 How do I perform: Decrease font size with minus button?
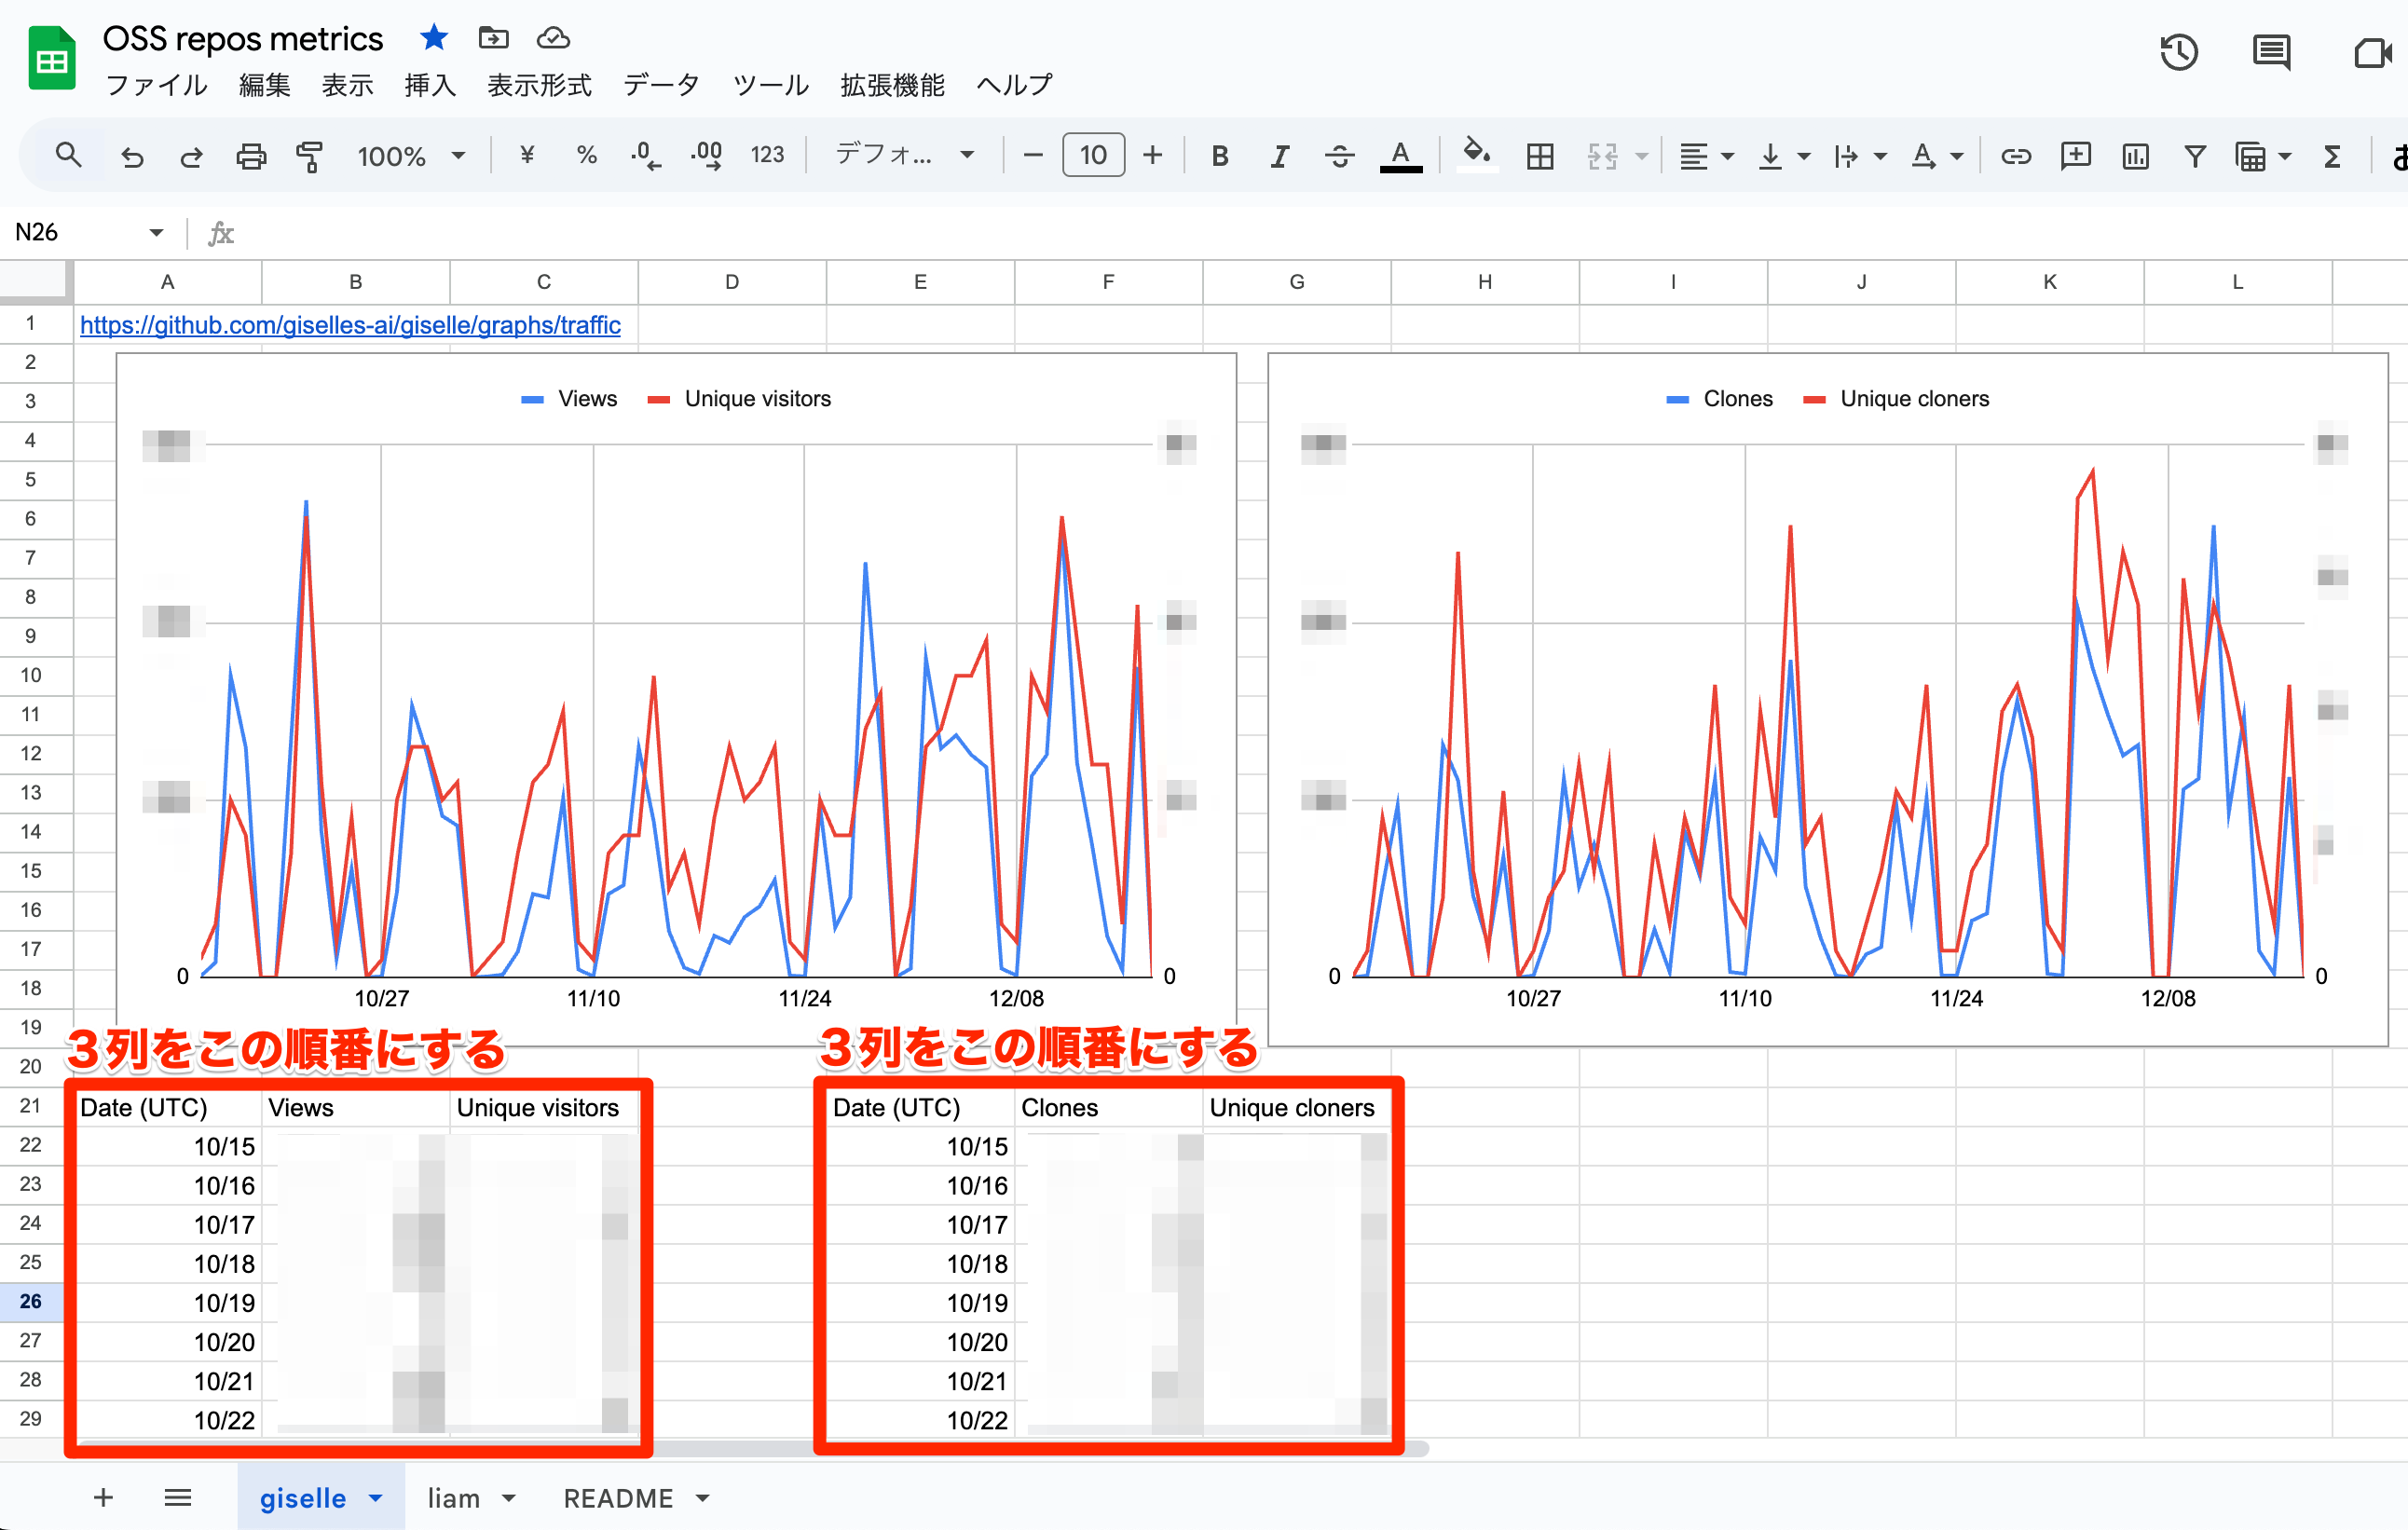pyautogui.click(x=1033, y=155)
